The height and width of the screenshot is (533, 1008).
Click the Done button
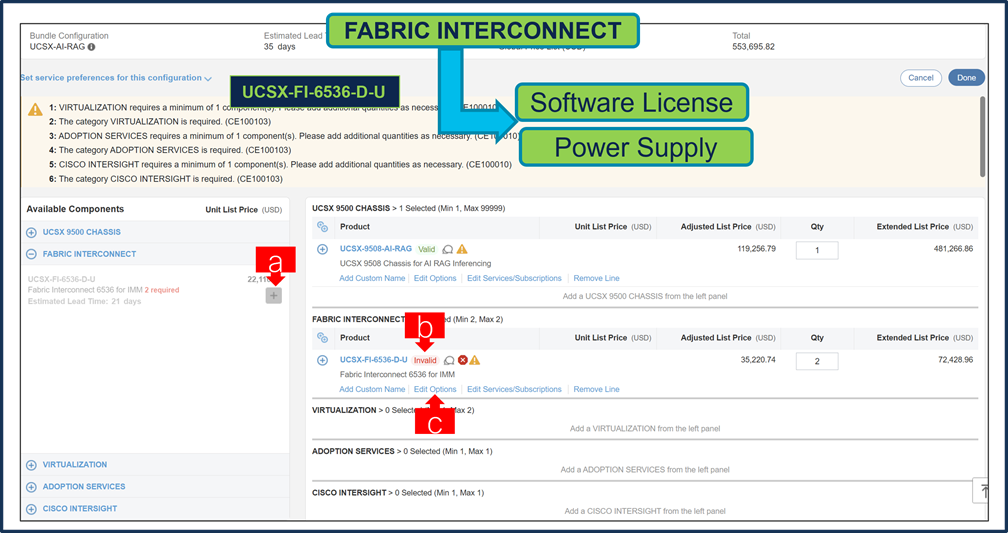pos(966,78)
